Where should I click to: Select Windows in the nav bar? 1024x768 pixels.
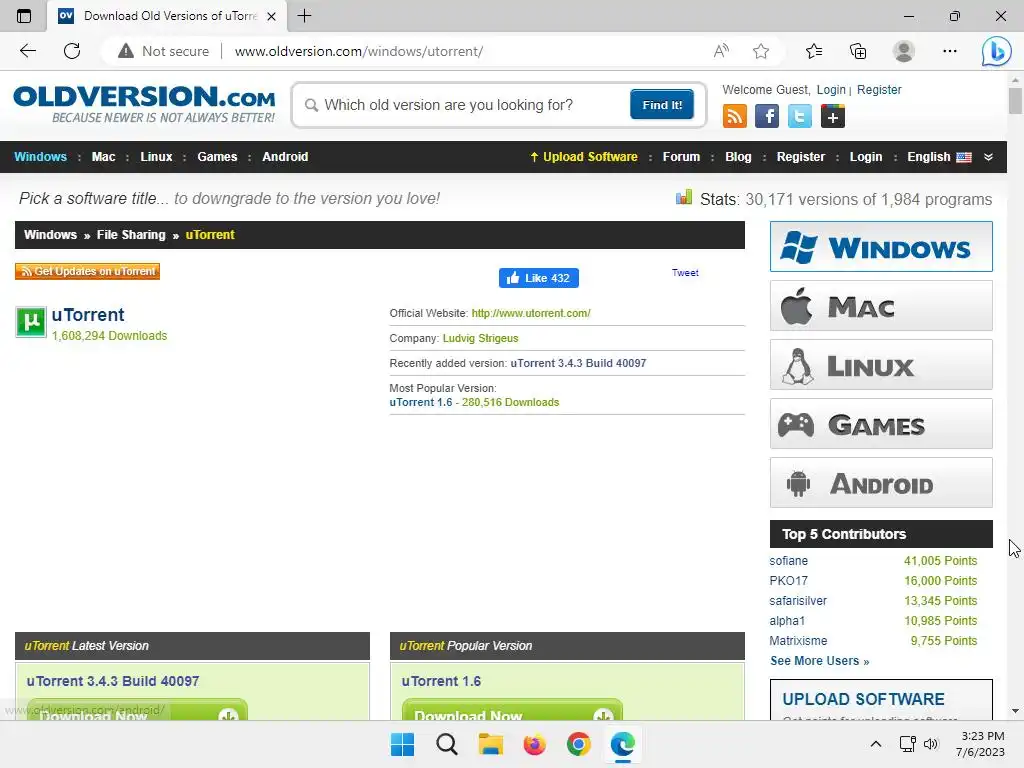click(x=40, y=157)
